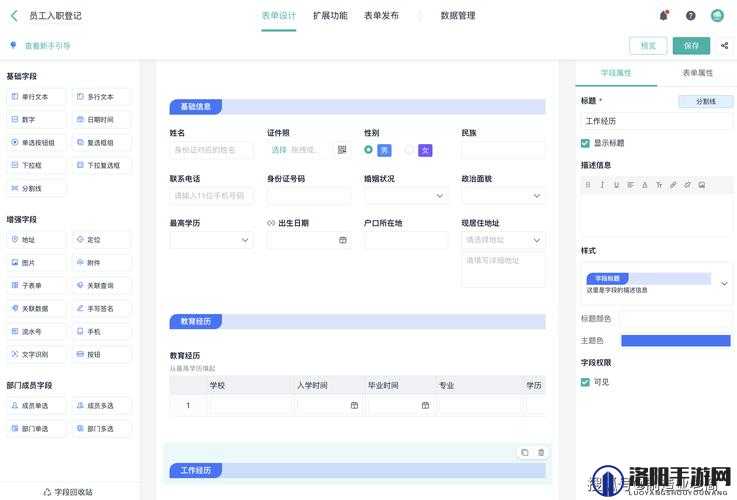Click the 分割线 type tag in properties
Screen dimensions: 737x500
tap(706, 101)
